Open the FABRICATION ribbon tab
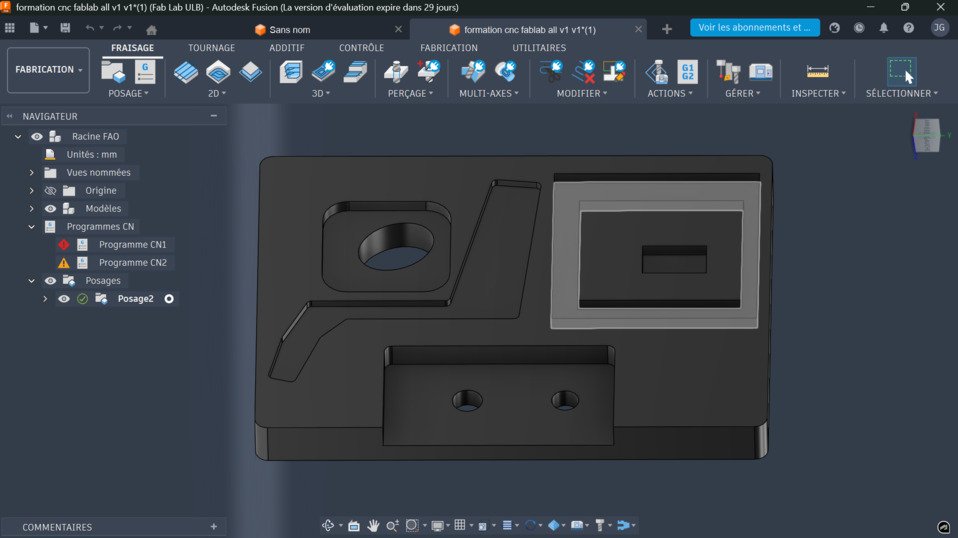The height and width of the screenshot is (538, 958). point(448,48)
